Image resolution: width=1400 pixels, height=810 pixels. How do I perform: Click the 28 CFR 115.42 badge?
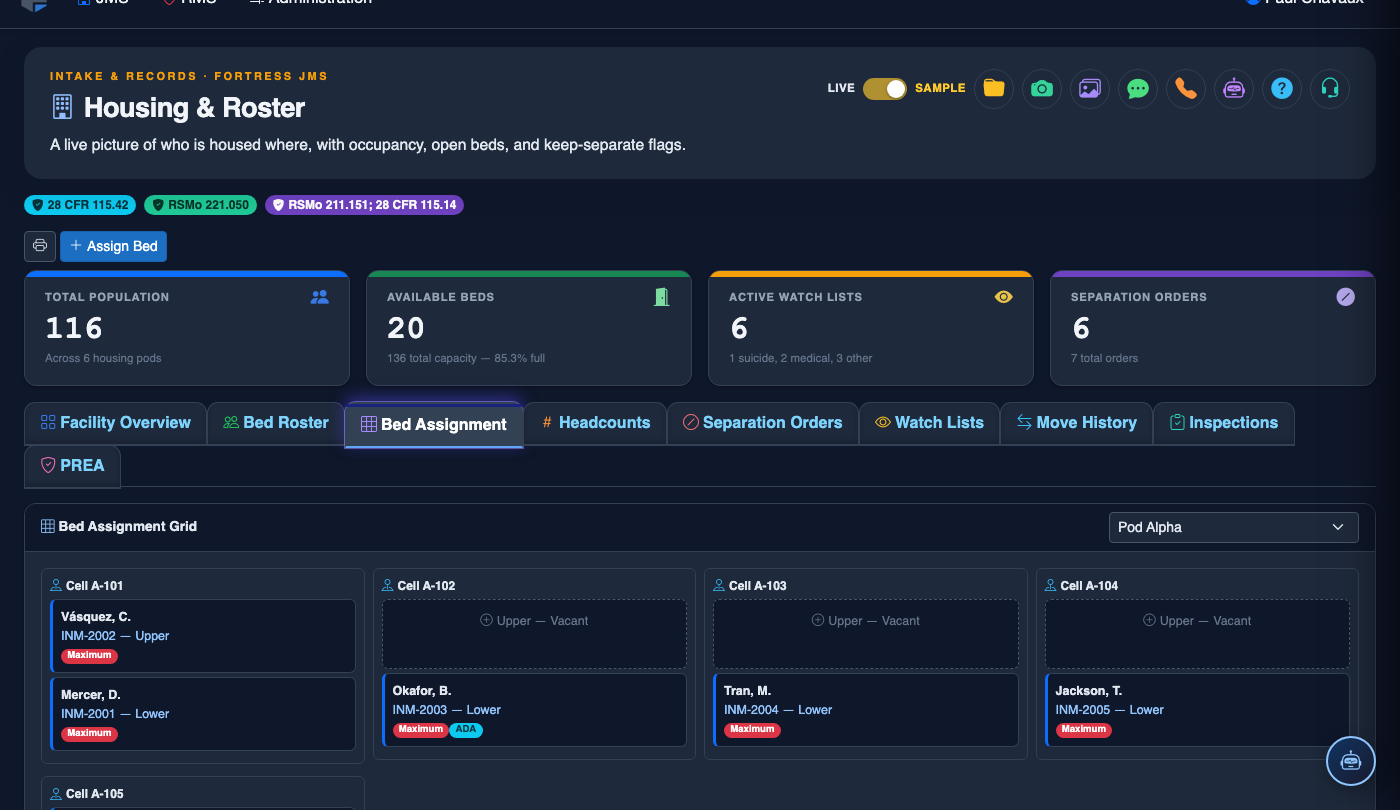tap(81, 205)
